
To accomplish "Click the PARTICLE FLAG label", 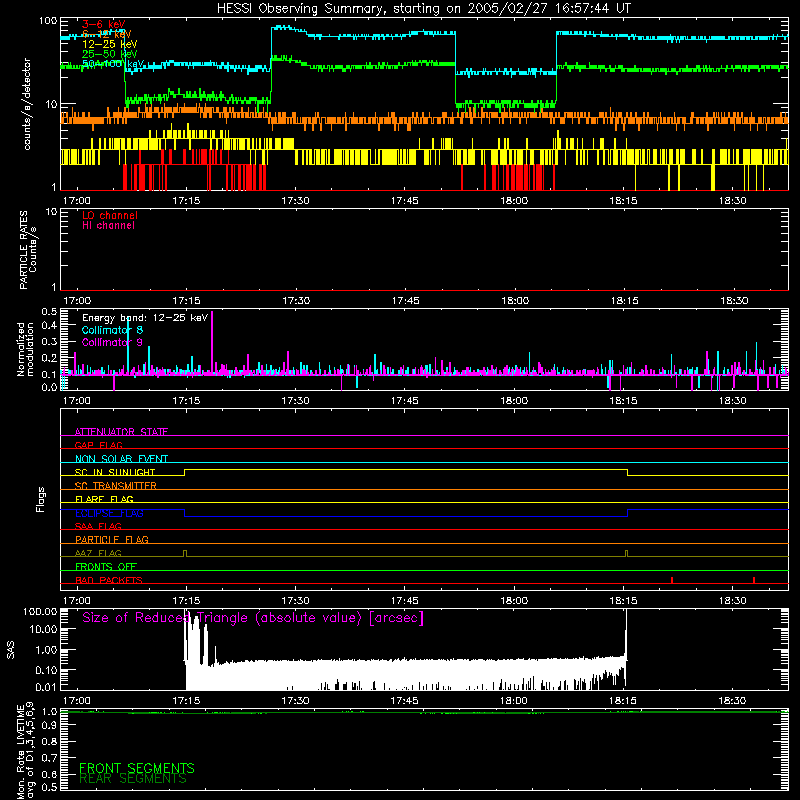I will pos(112,539).
